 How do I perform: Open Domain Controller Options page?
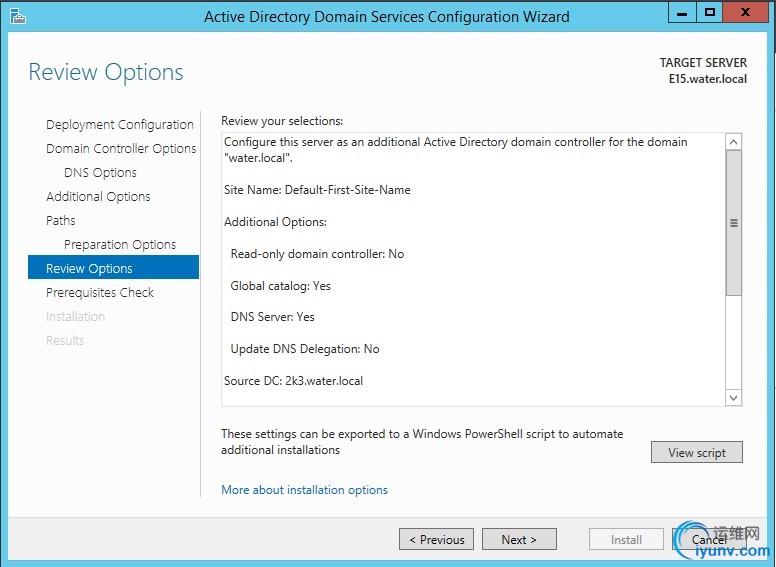click(121, 149)
